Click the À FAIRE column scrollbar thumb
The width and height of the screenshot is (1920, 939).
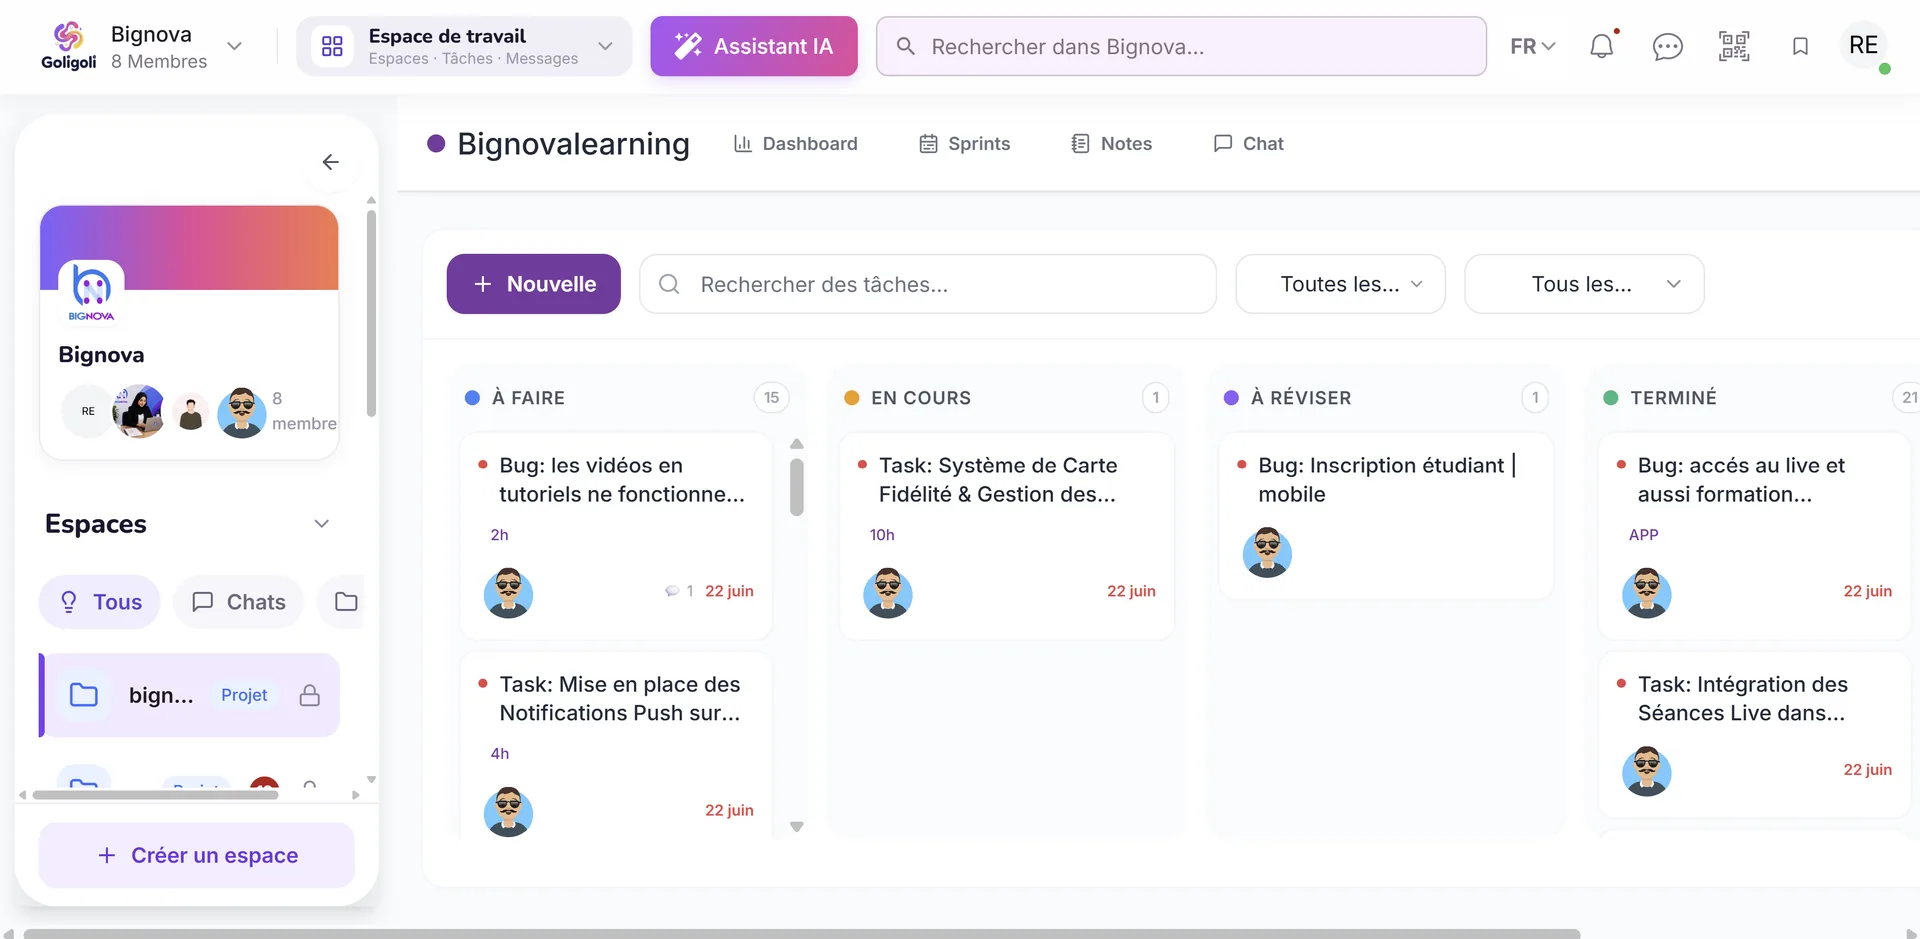click(797, 487)
